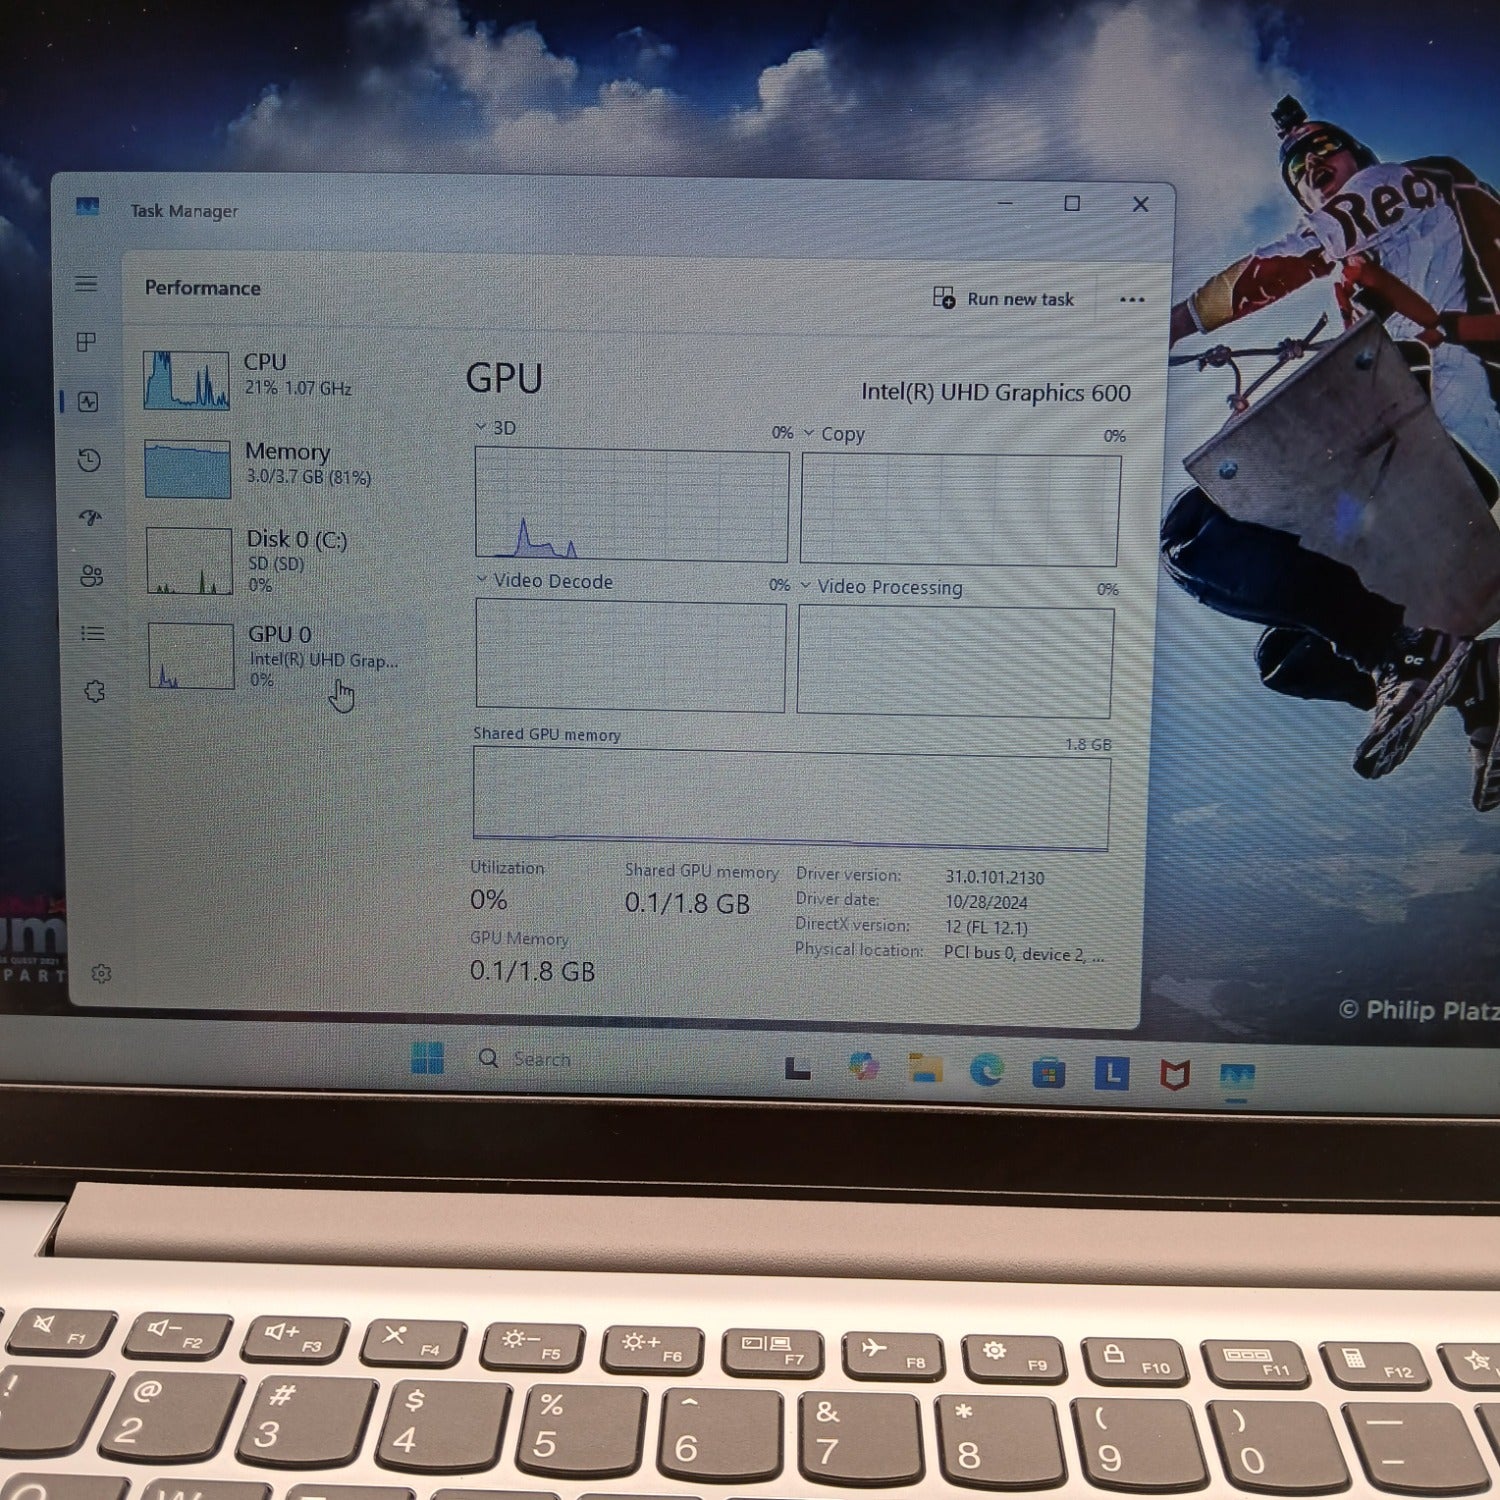
Task: Open the Users page icon
Action: coord(92,576)
